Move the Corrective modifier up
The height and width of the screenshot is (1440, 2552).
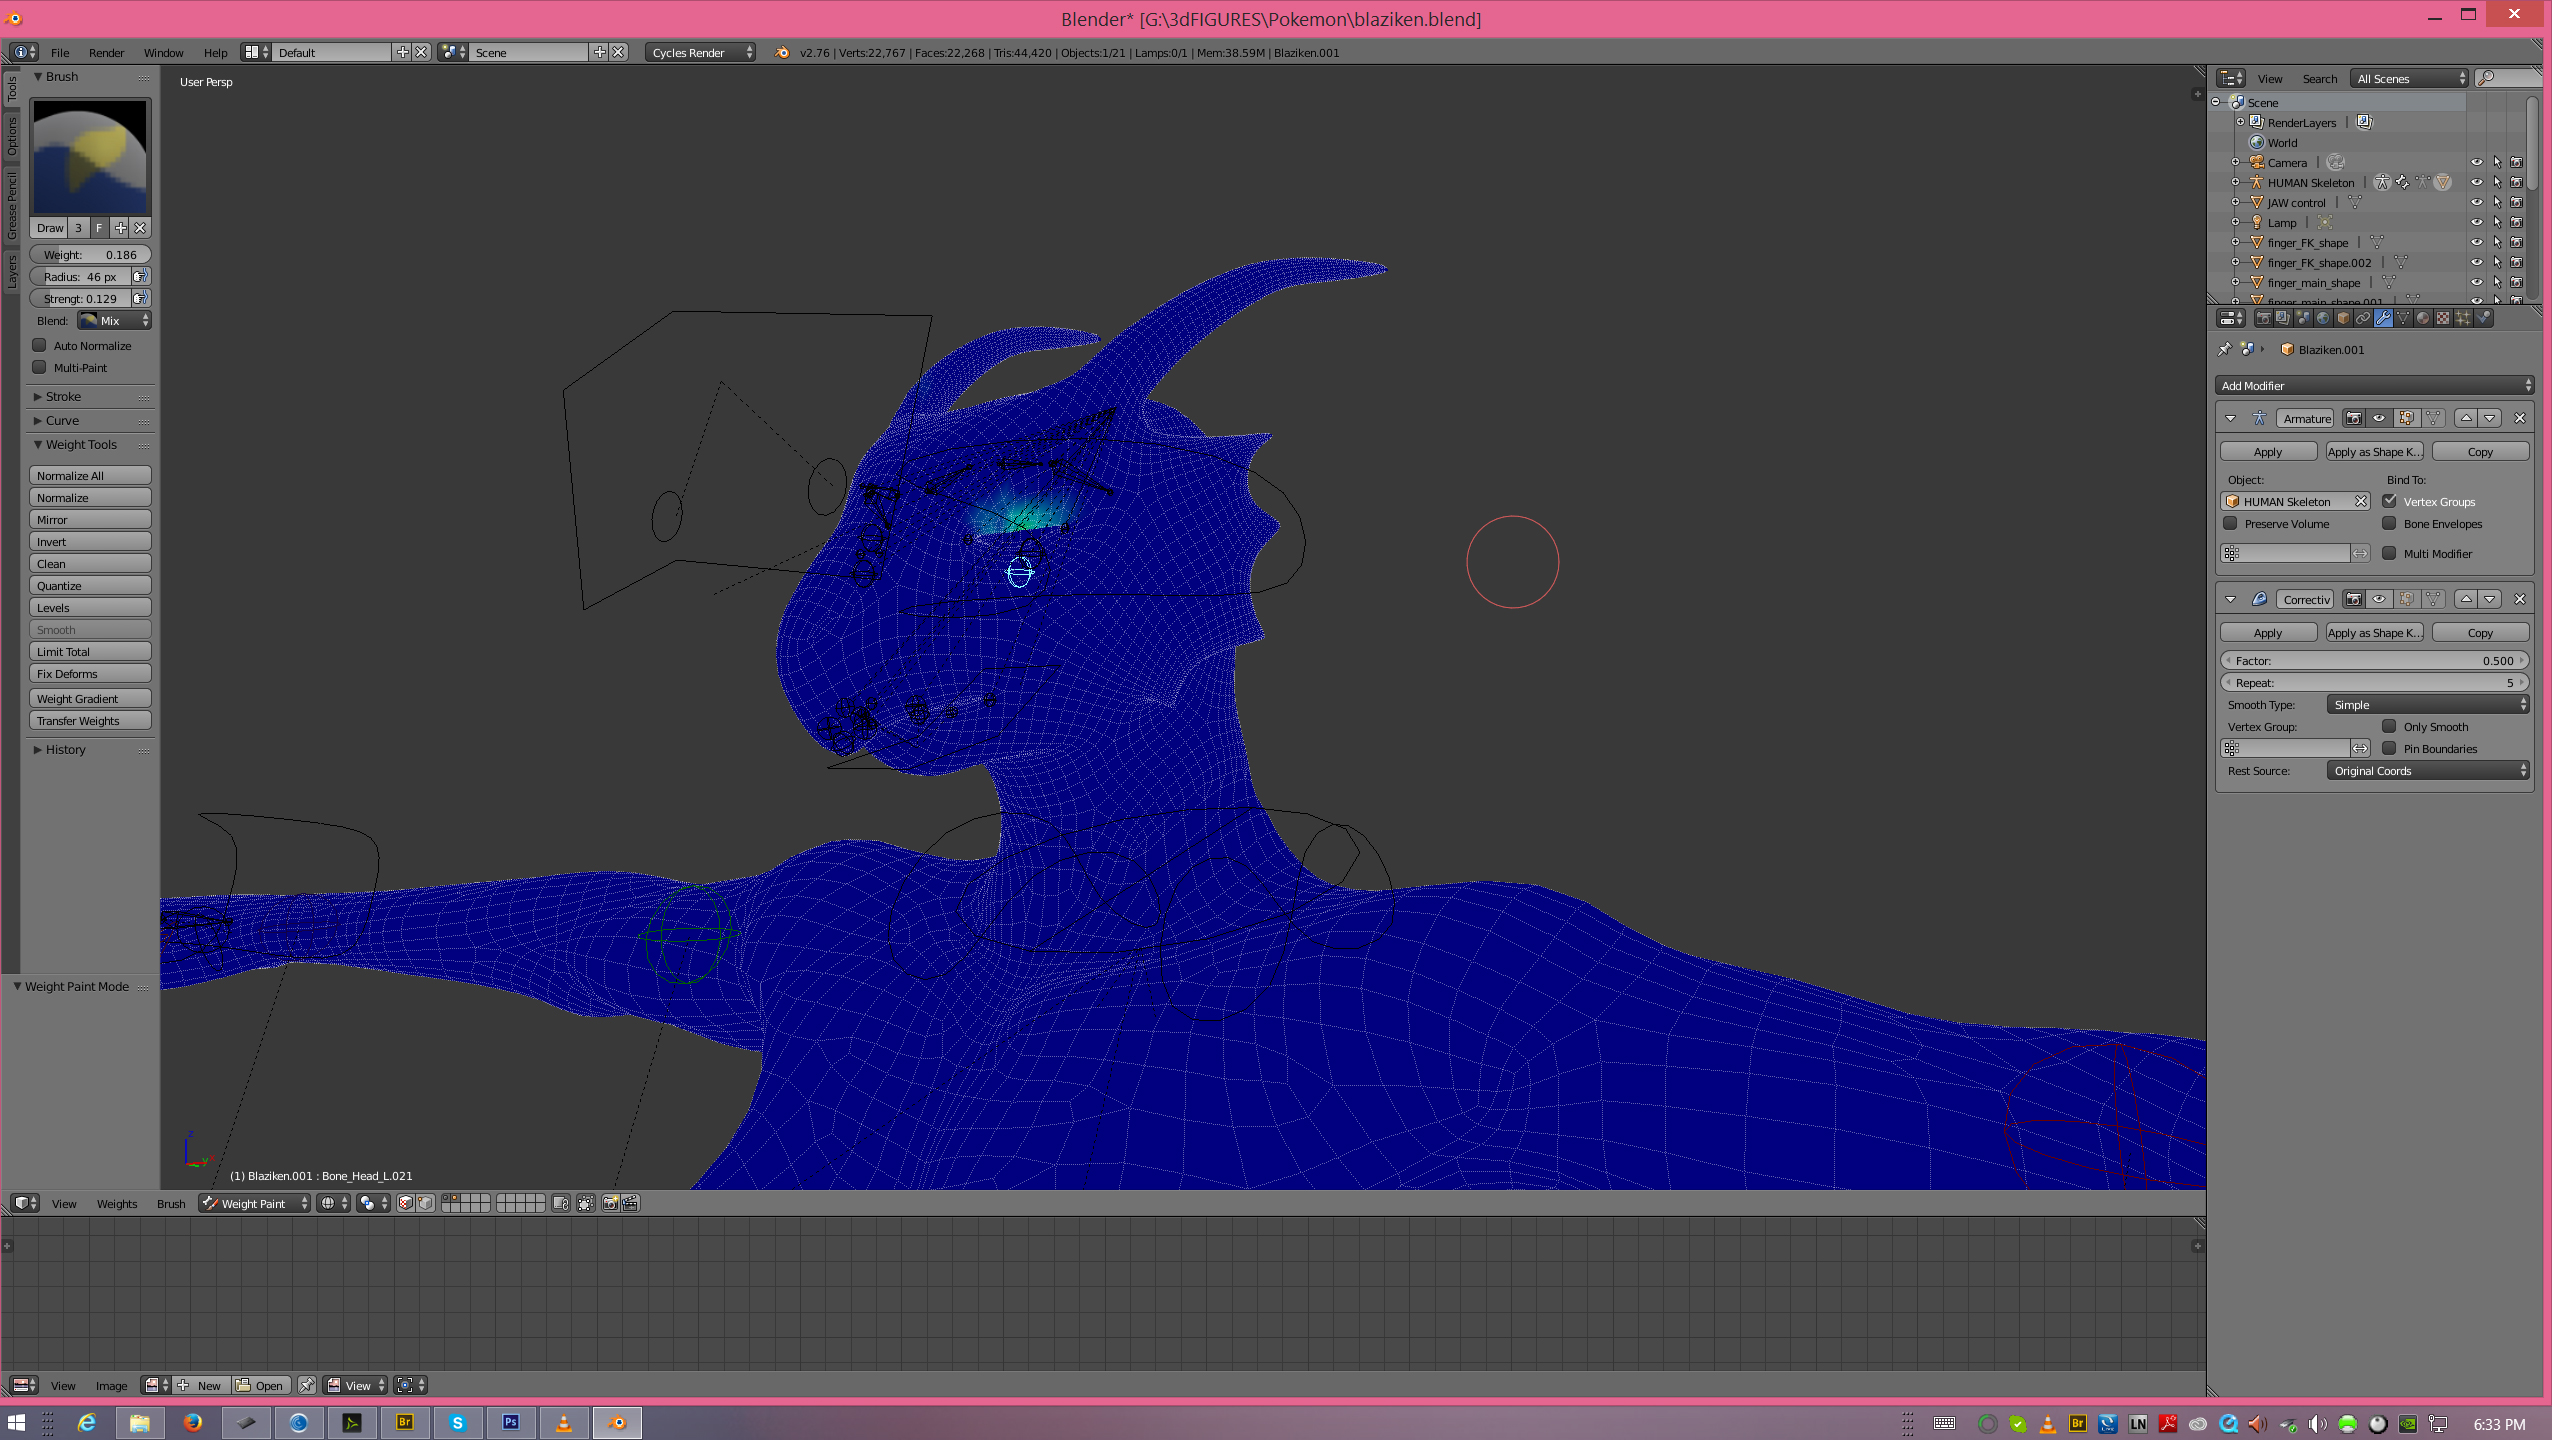click(x=2466, y=599)
